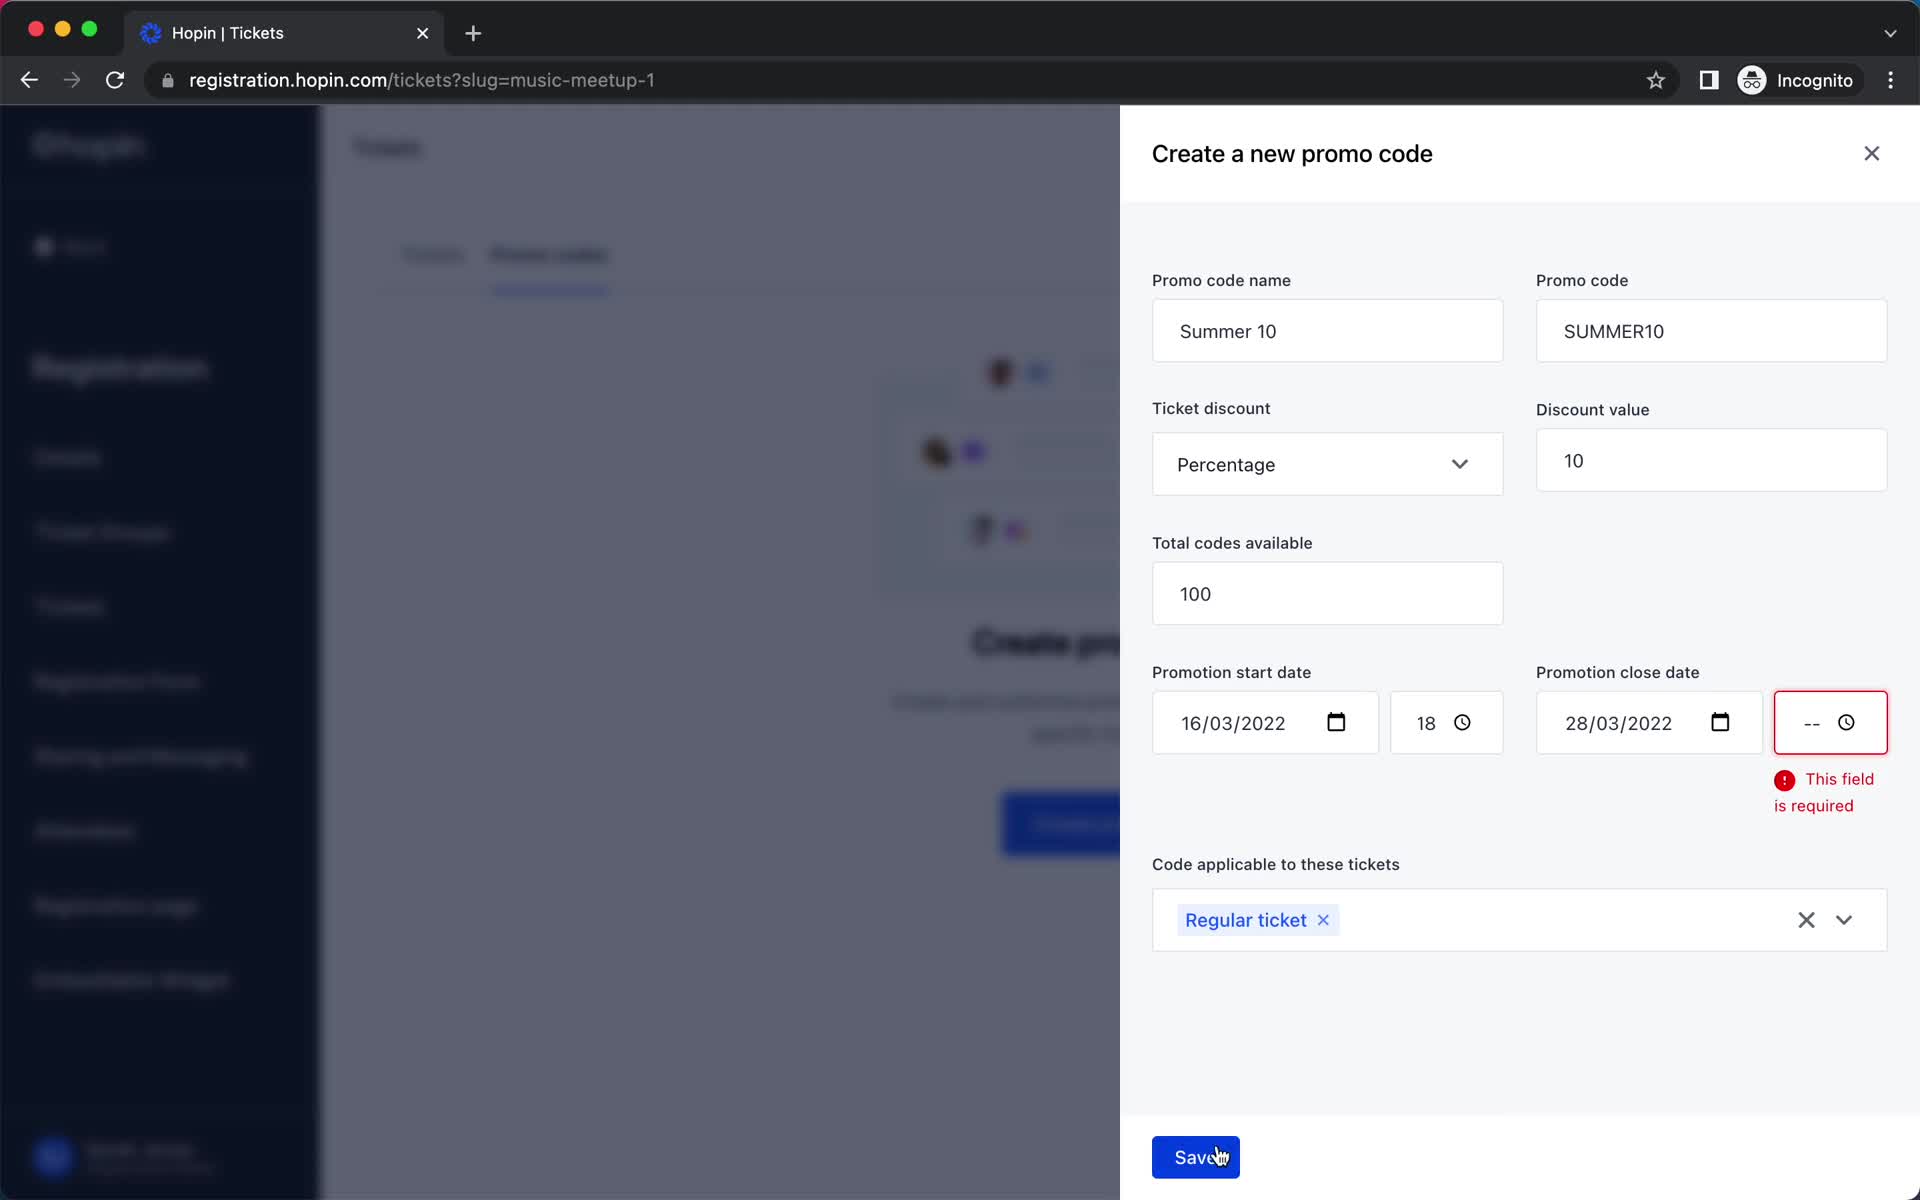Open tab search chevron
The width and height of the screenshot is (1920, 1200).
[1889, 33]
